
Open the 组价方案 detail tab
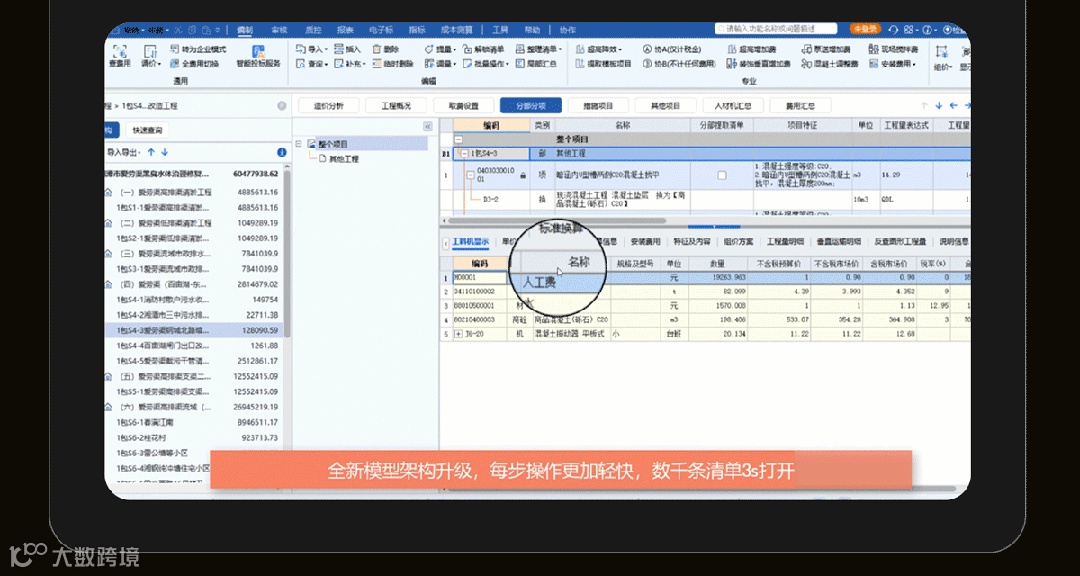(738, 242)
